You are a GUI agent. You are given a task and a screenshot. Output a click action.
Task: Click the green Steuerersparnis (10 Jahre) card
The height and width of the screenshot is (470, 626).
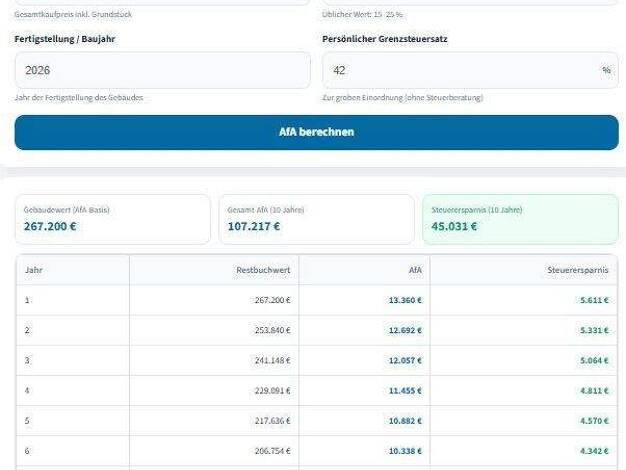coord(520,219)
